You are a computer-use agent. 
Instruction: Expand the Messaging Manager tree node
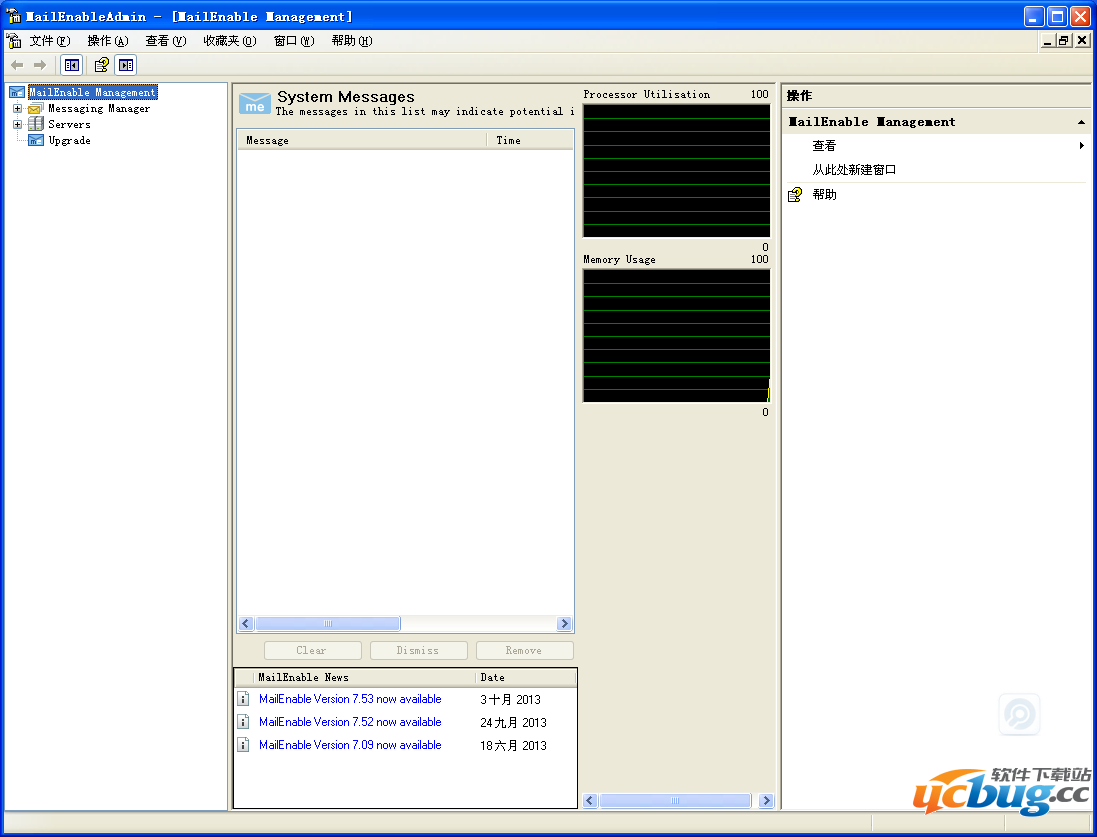(17, 108)
